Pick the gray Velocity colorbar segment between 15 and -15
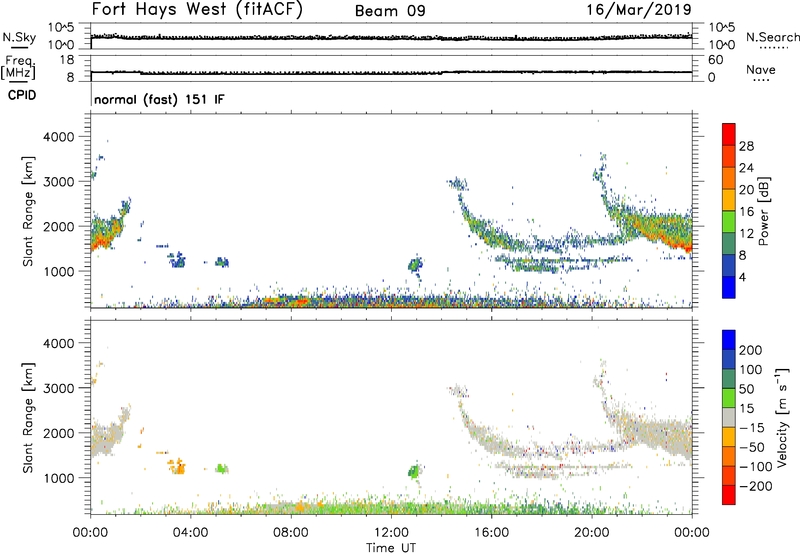This screenshot has height=554, width=800. [x=729, y=417]
